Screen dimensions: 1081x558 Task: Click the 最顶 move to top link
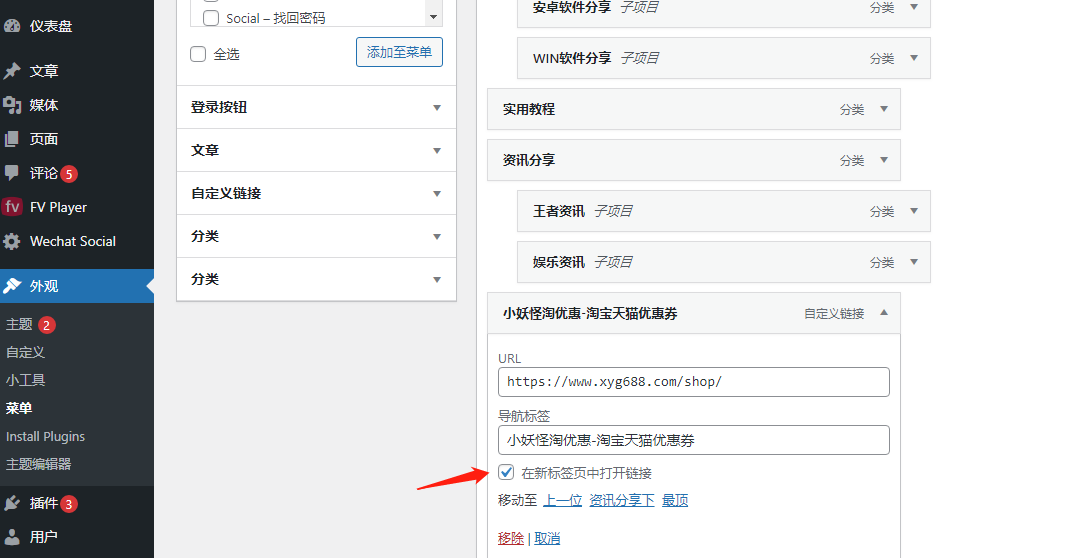tap(675, 500)
